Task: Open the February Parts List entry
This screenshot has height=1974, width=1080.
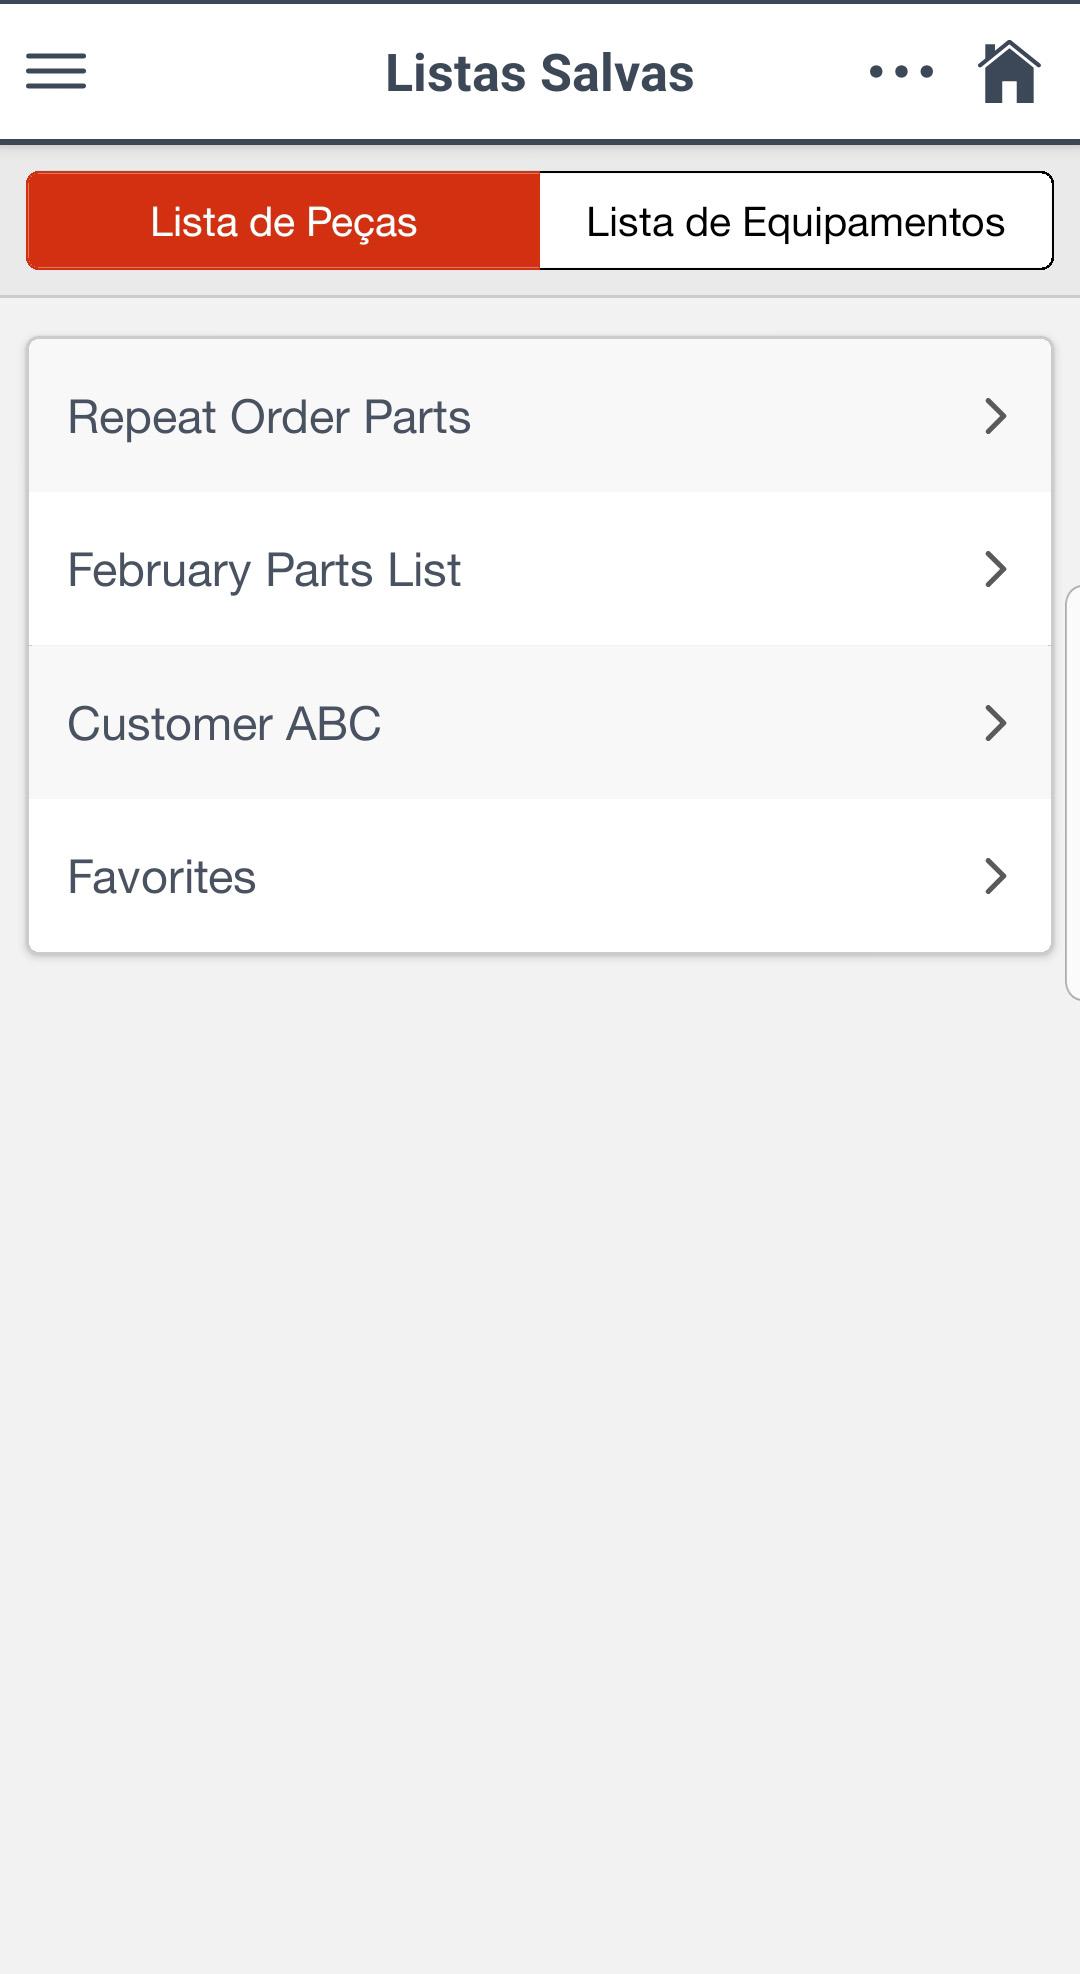Action: [264, 570]
